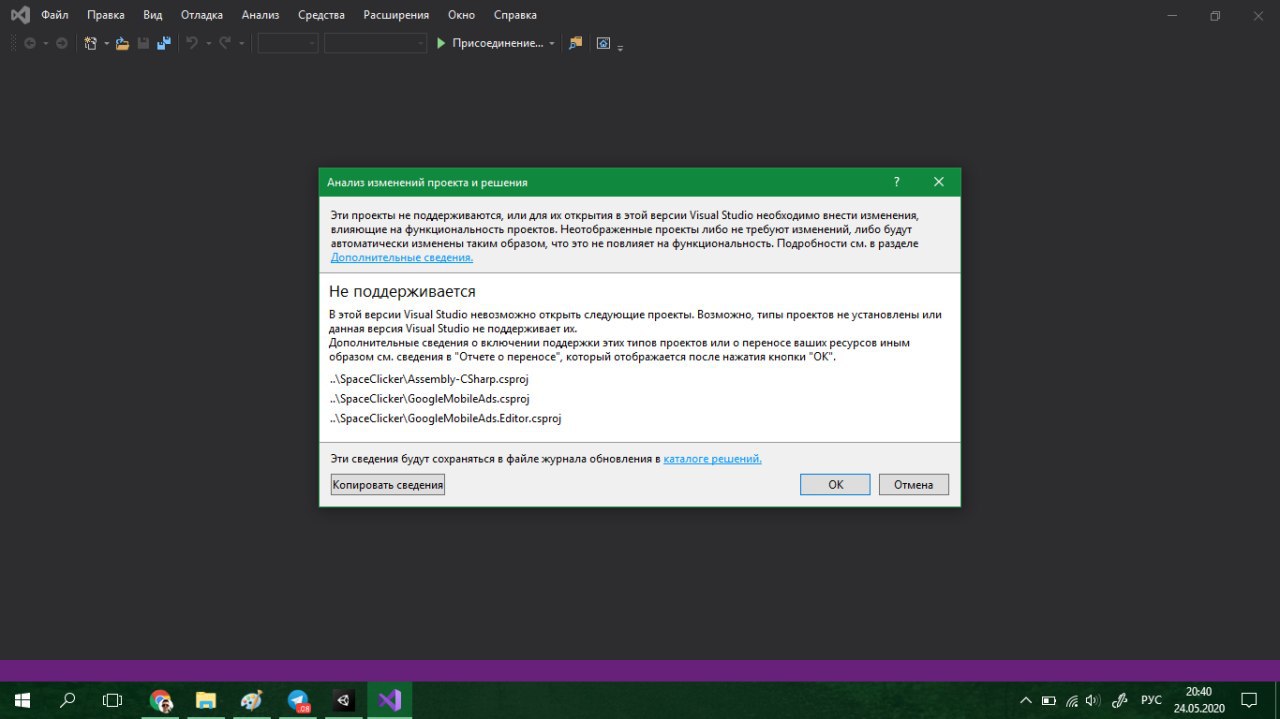The width and height of the screenshot is (1280, 719).
Task: Open the Вид menu
Action: click(153, 15)
